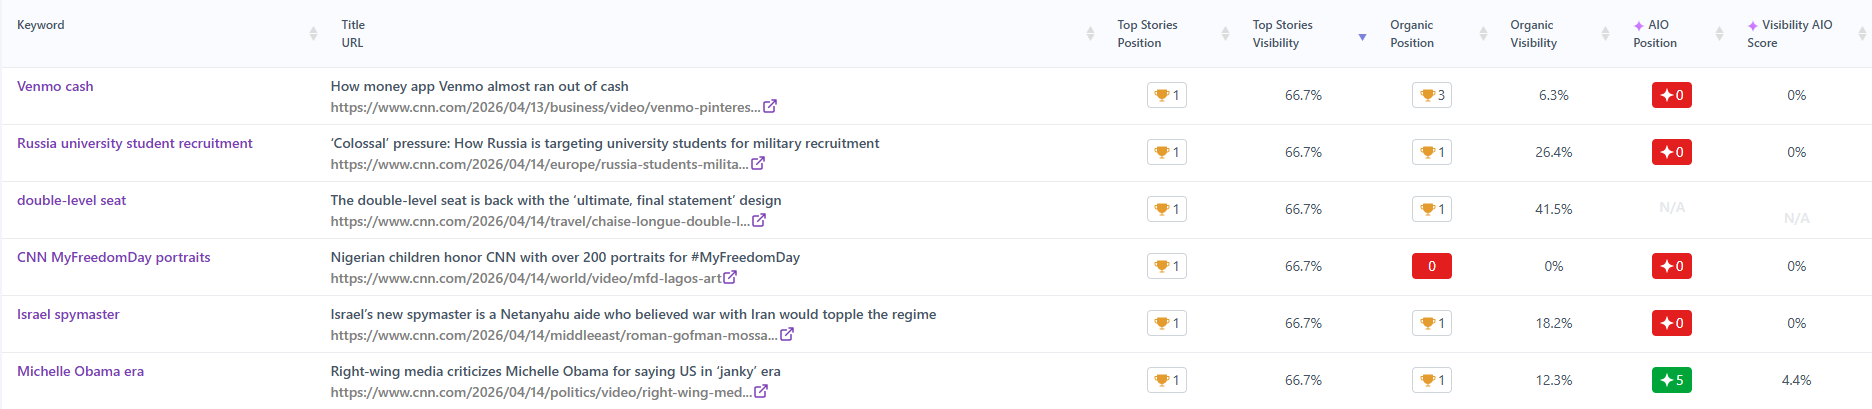The height and width of the screenshot is (409, 1872).
Task: Click Organic Position trophy badge for Venmo cash
Action: (1432, 95)
